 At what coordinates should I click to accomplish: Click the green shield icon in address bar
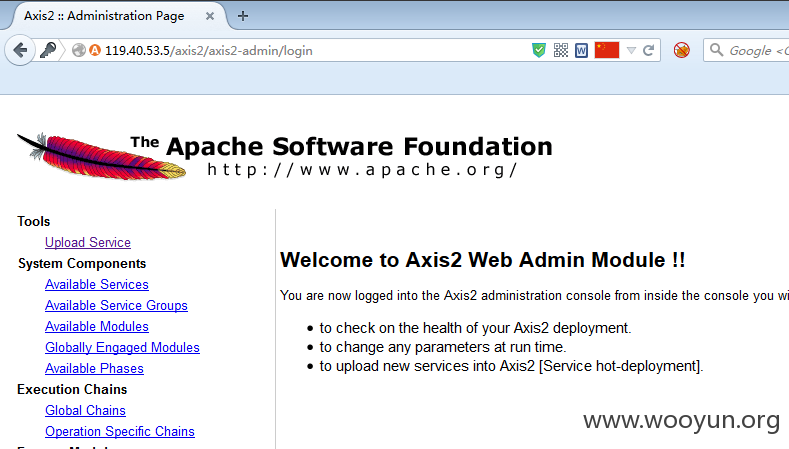[x=539, y=50]
